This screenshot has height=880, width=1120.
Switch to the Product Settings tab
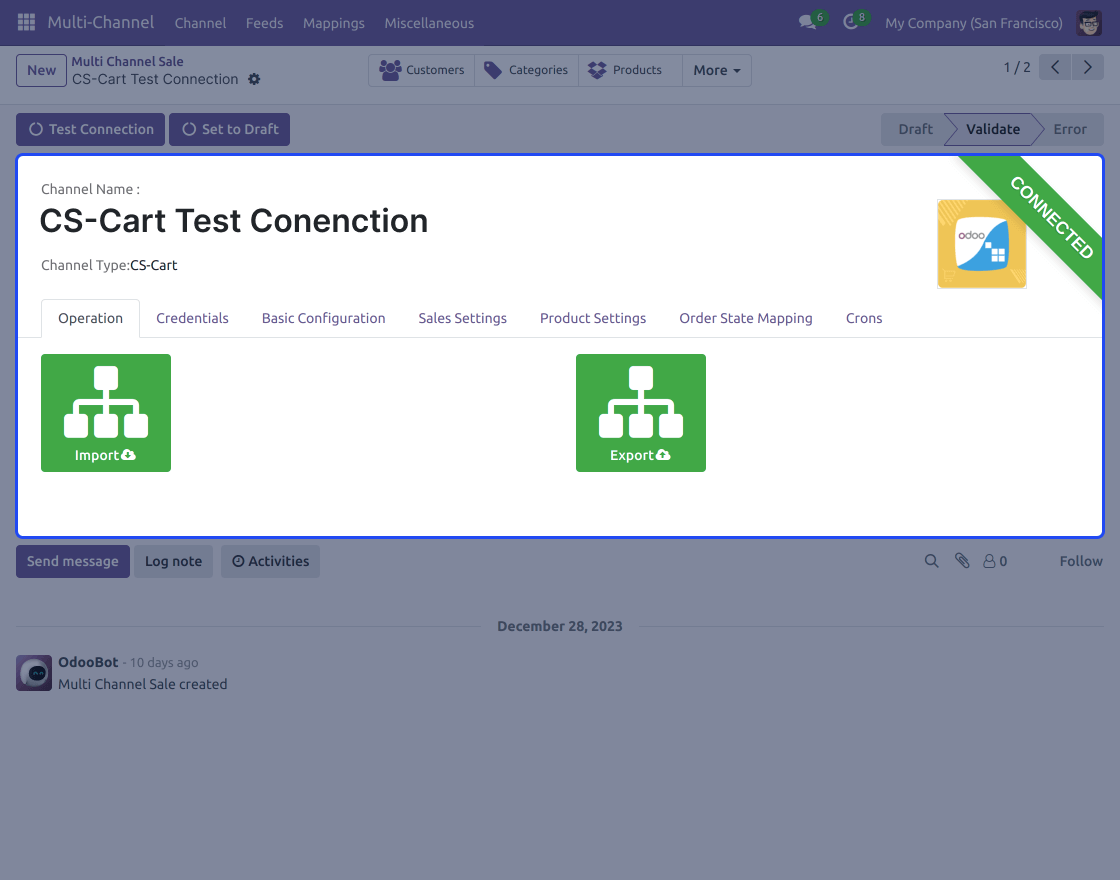593,318
